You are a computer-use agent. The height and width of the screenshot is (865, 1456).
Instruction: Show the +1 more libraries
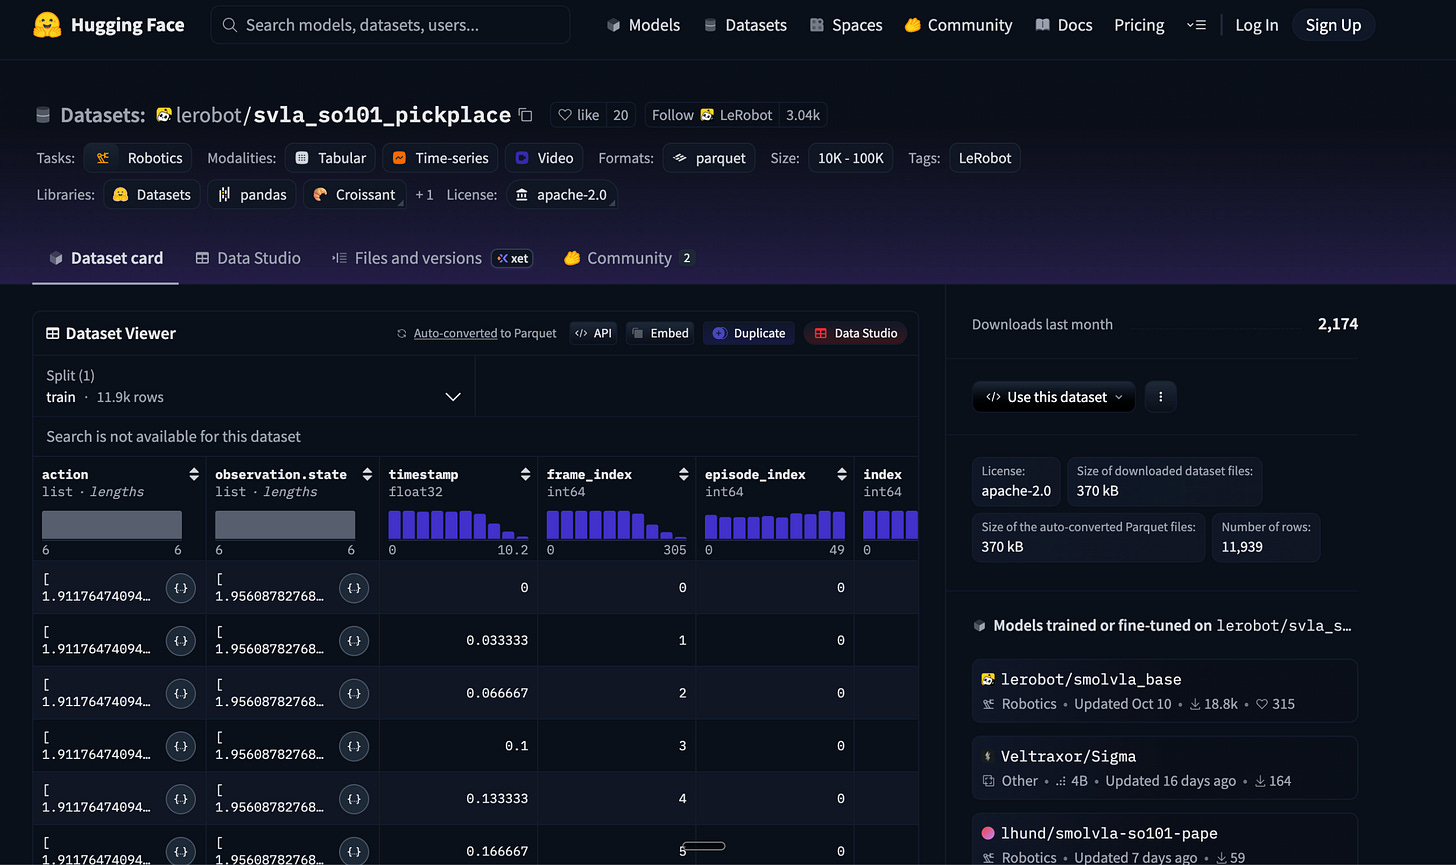(424, 195)
